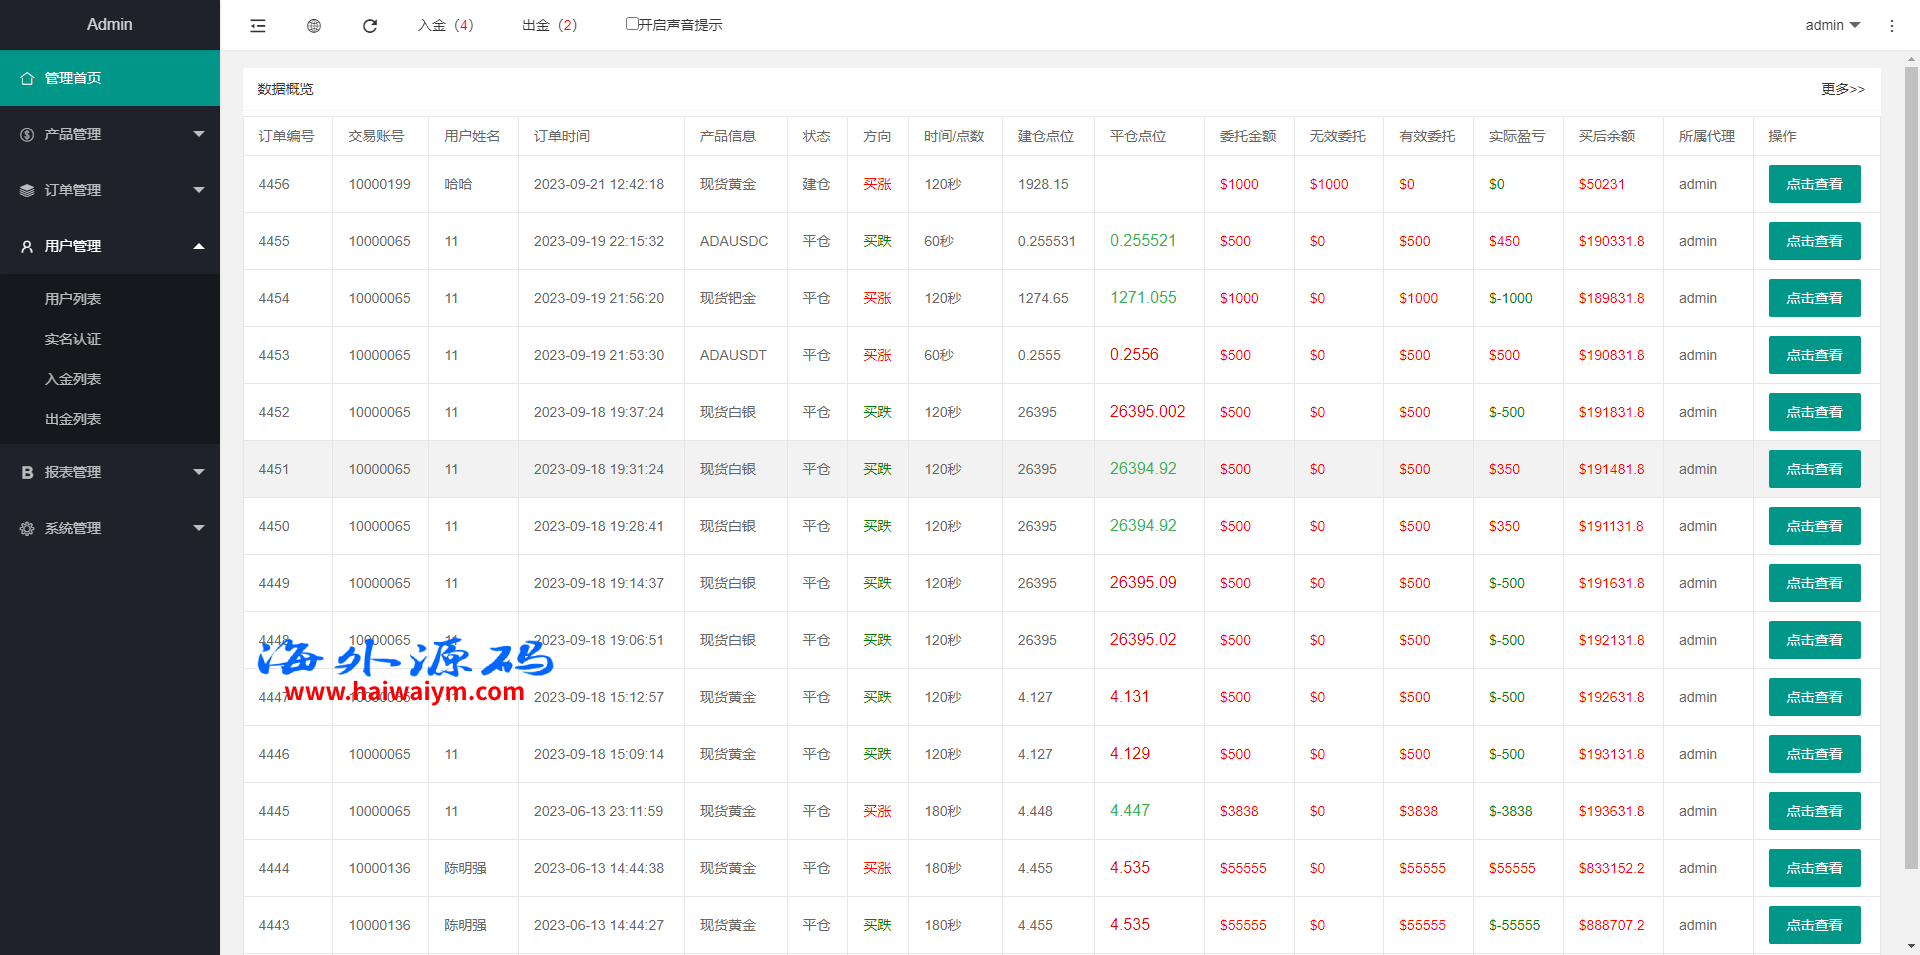1920x955 pixels.
Task: Click the layers icon for 订单管理
Action: tap(27, 190)
